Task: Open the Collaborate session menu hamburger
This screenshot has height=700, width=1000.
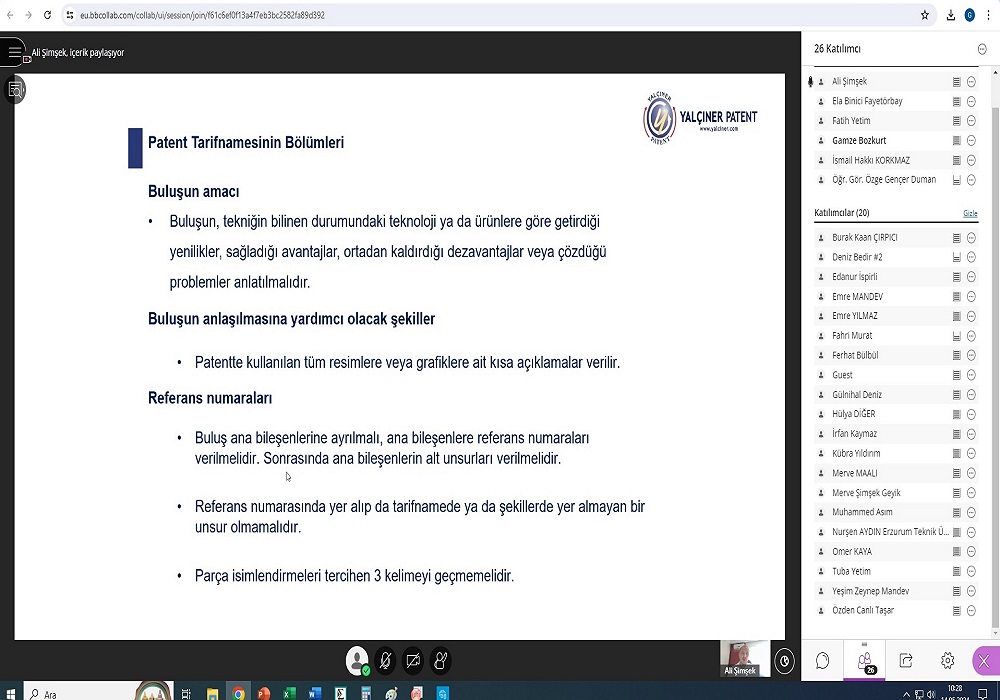Action: pyautogui.click(x=13, y=52)
